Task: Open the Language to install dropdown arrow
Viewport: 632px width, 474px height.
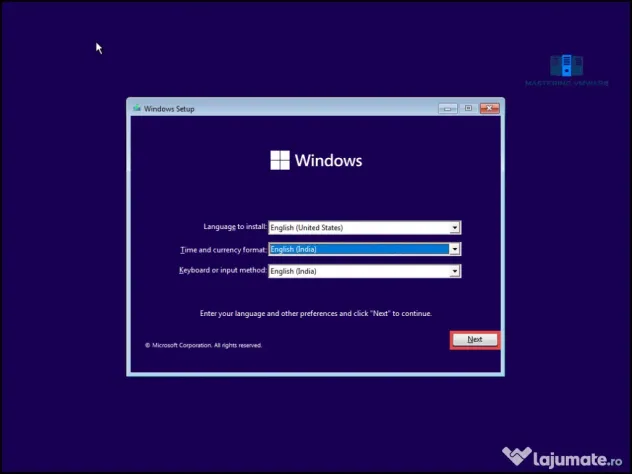Action: point(455,228)
